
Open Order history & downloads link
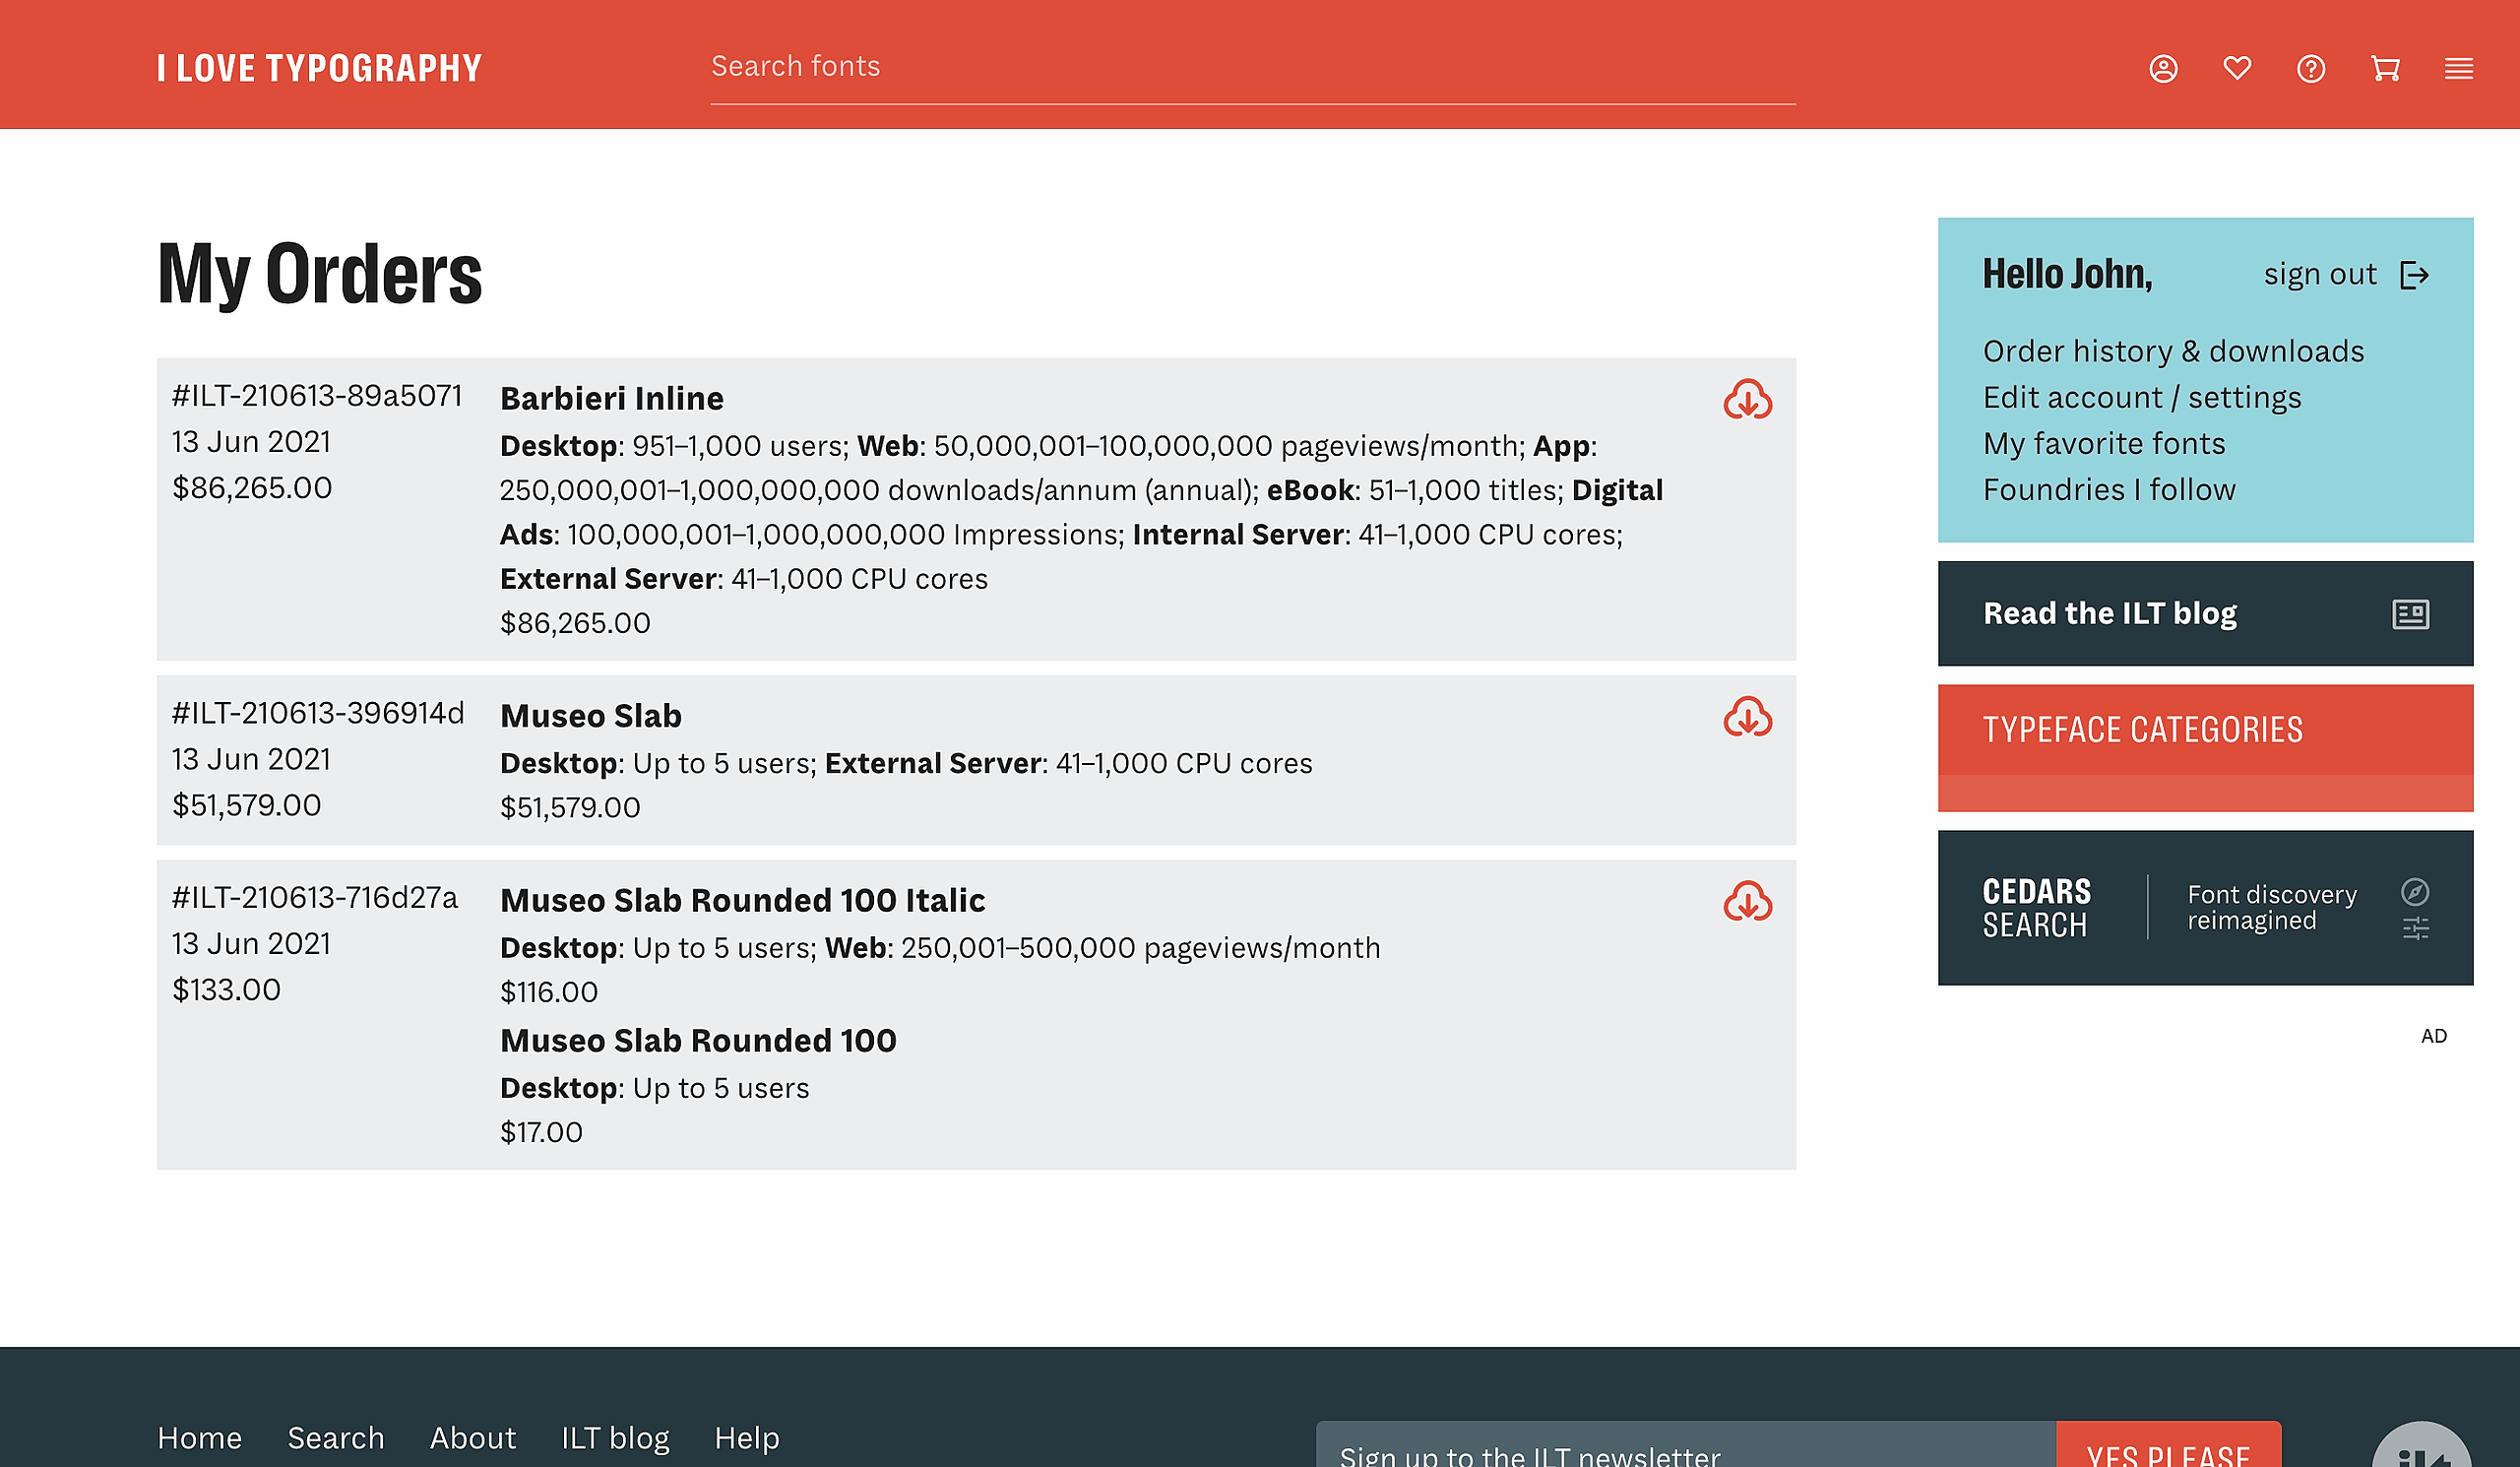pyautogui.click(x=2173, y=352)
